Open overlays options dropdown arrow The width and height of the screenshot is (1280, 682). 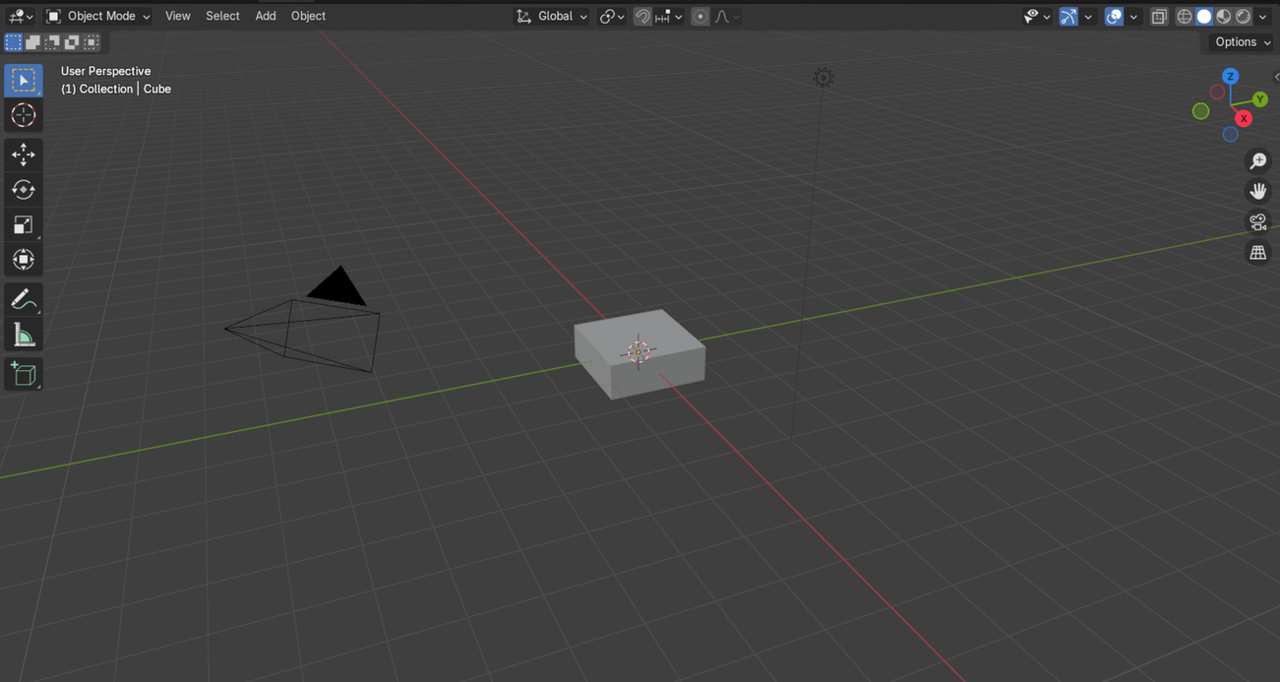1133,16
